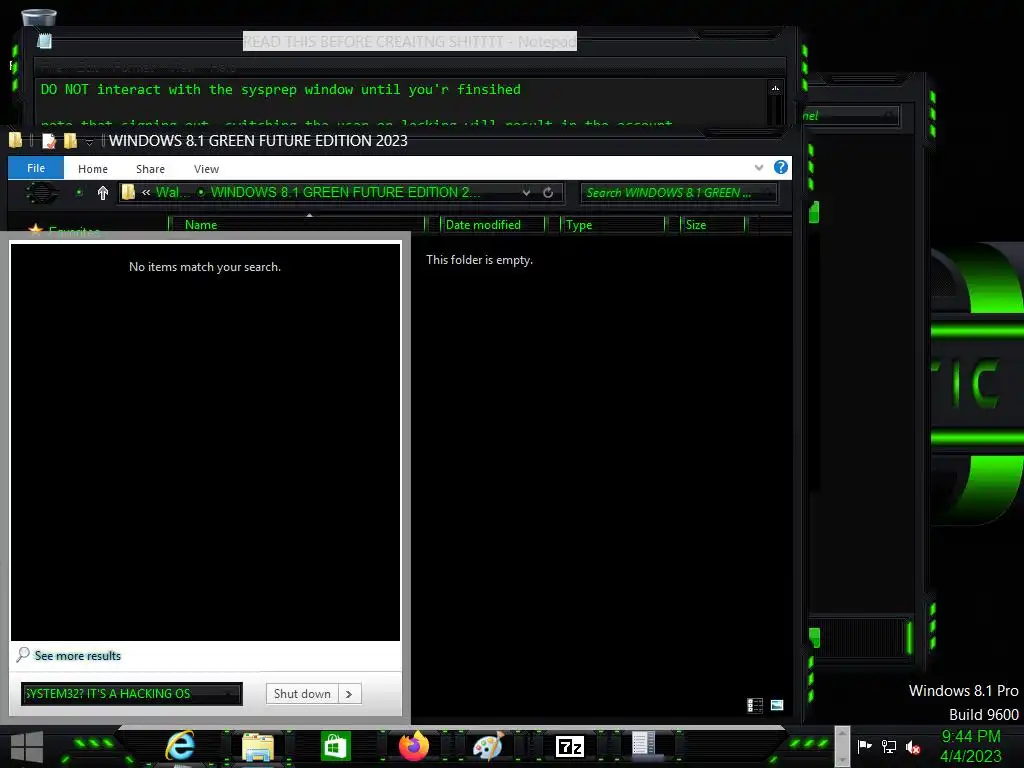The width and height of the screenshot is (1024, 768).
Task: Click the Notepad scrollbar up arrow
Action: pos(775,88)
